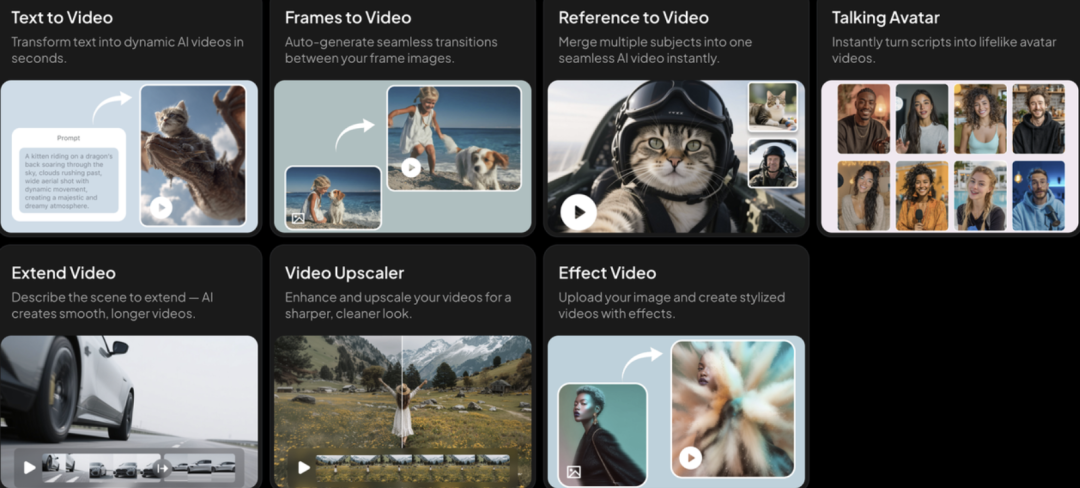This screenshot has width=1080, height=488.
Task: Click the image icon on the Frames to Video thumbnail
Action: pos(297,217)
